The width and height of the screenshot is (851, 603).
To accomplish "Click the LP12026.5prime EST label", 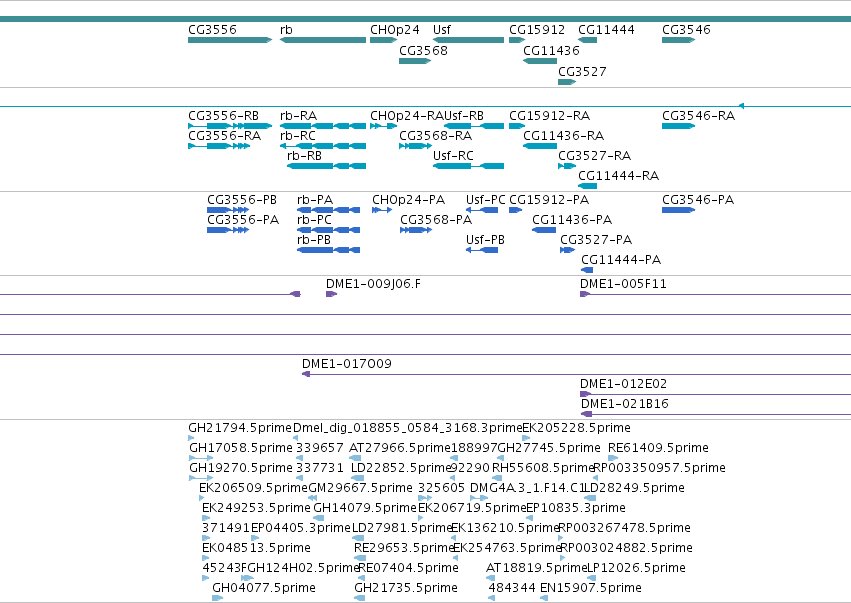I will (x=637, y=568).
